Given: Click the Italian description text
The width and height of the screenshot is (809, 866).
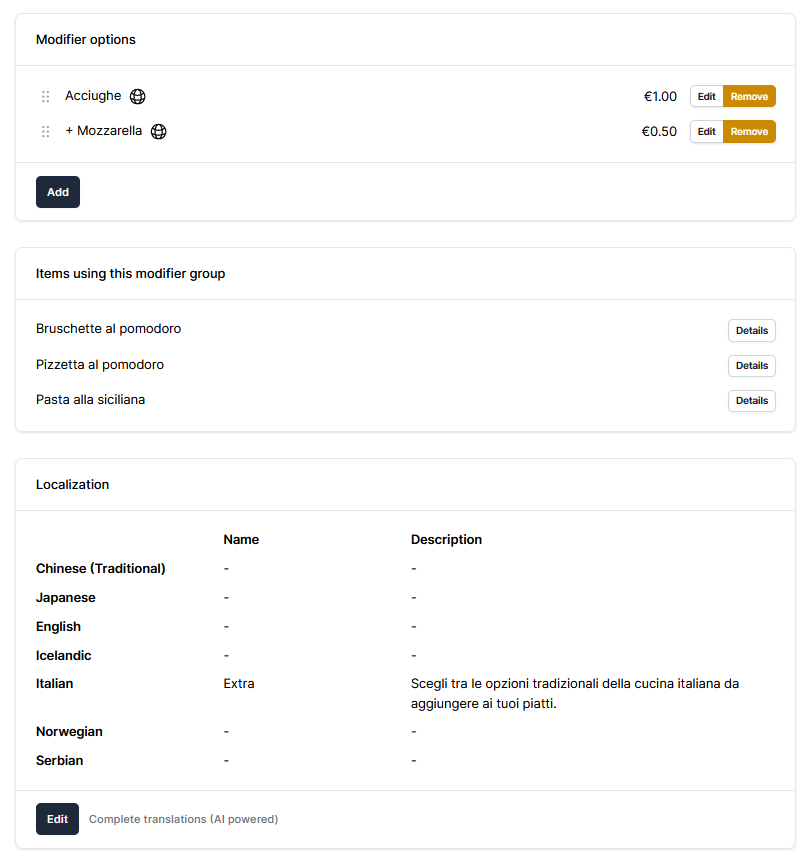Looking at the screenshot, I should pyautogui.click(x=574, y=694).
